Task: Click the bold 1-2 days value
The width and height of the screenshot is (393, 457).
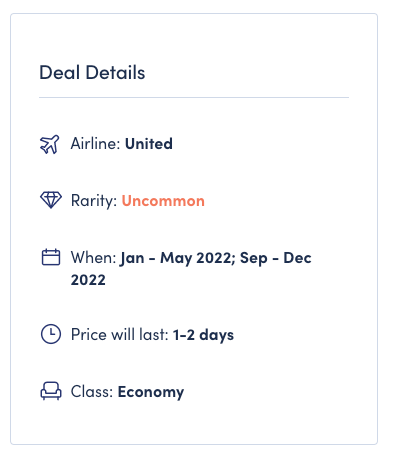Action: coord(203,335)
